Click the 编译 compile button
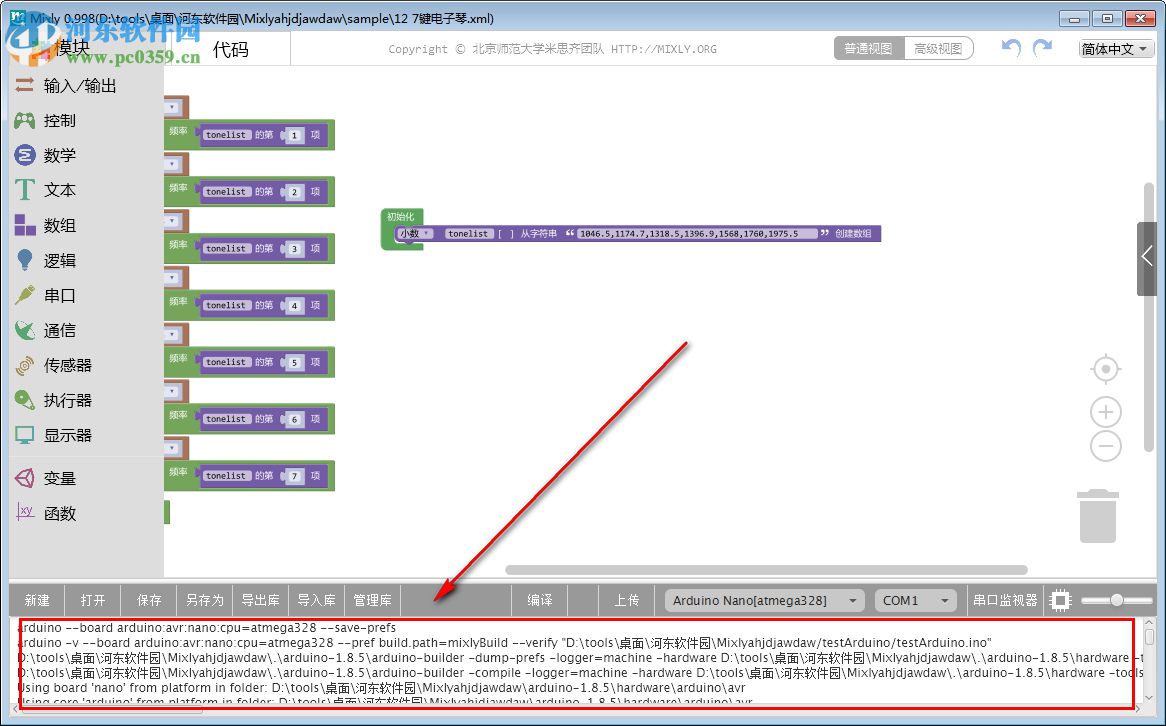The height and width of the screenshot is (726, 1166). (539, 600)
